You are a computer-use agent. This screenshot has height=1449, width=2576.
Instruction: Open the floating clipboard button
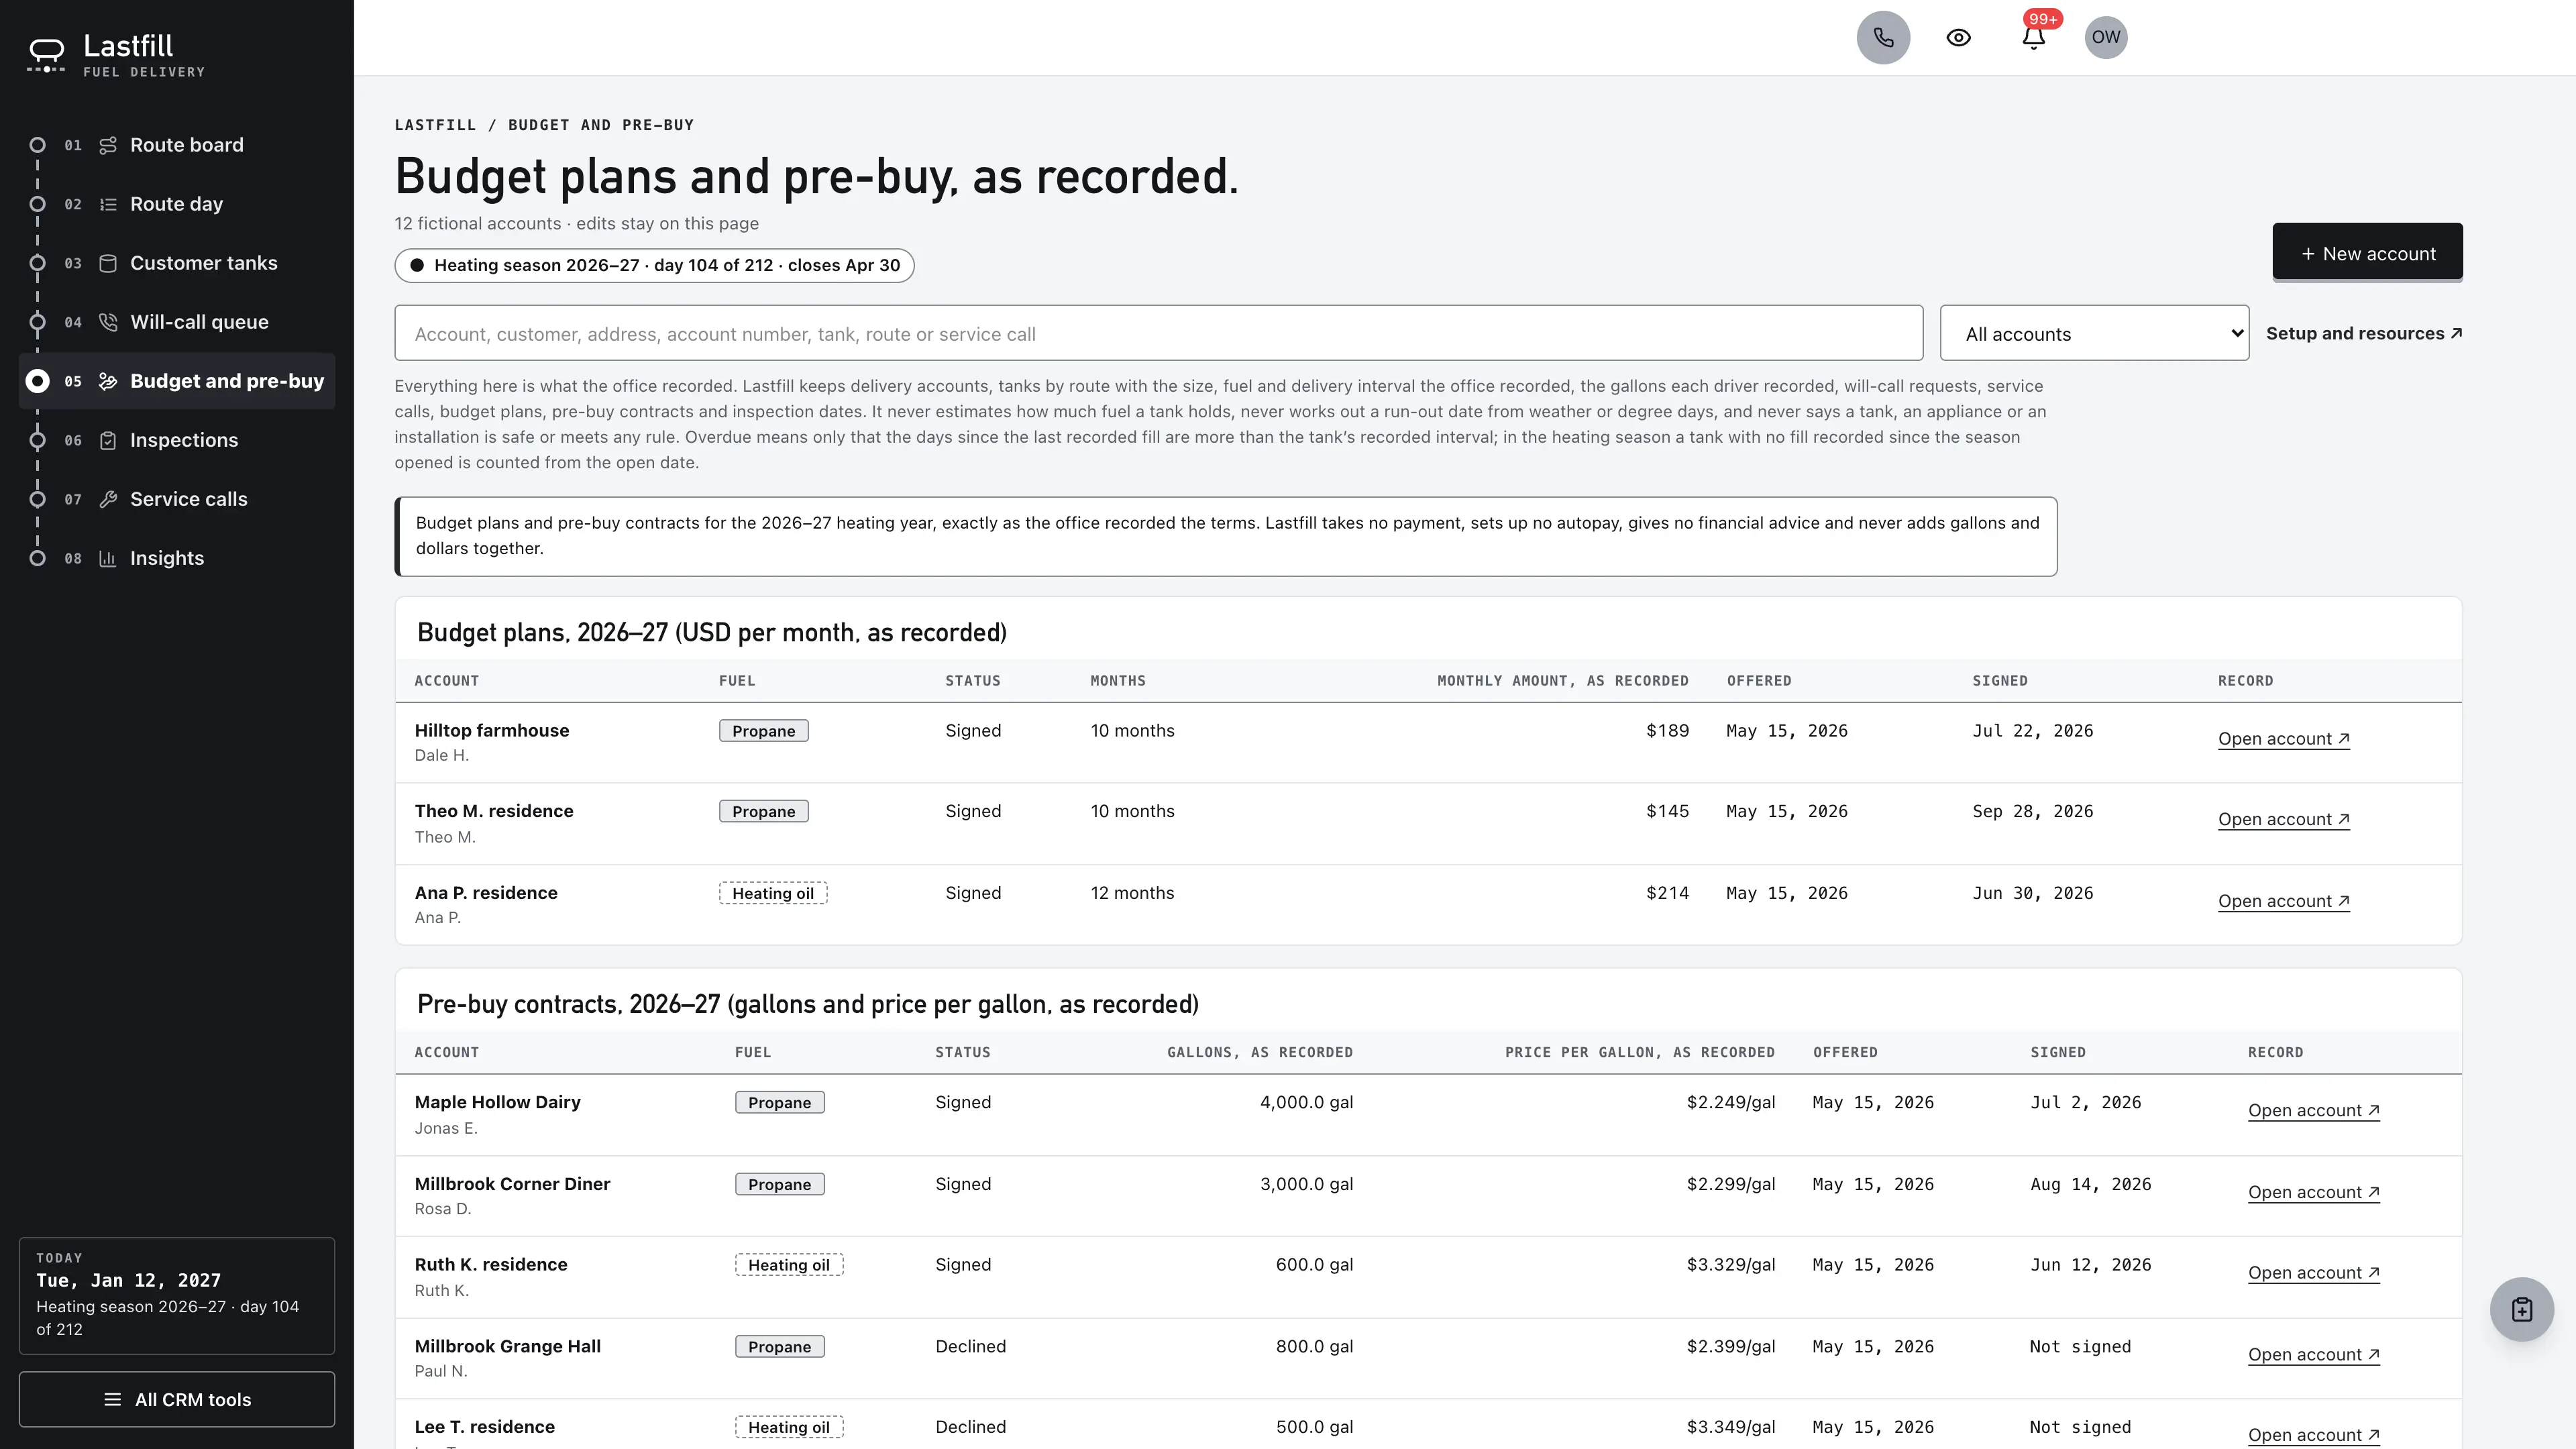coord(2521,1309)
